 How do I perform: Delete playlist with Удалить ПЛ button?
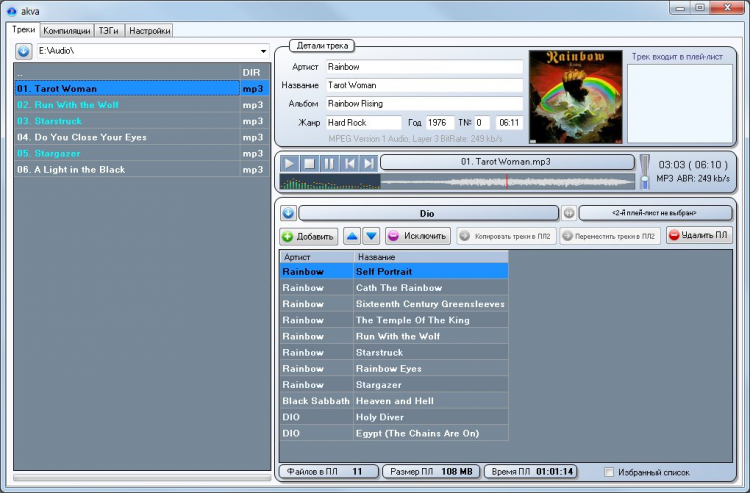[x=698, y=235]
